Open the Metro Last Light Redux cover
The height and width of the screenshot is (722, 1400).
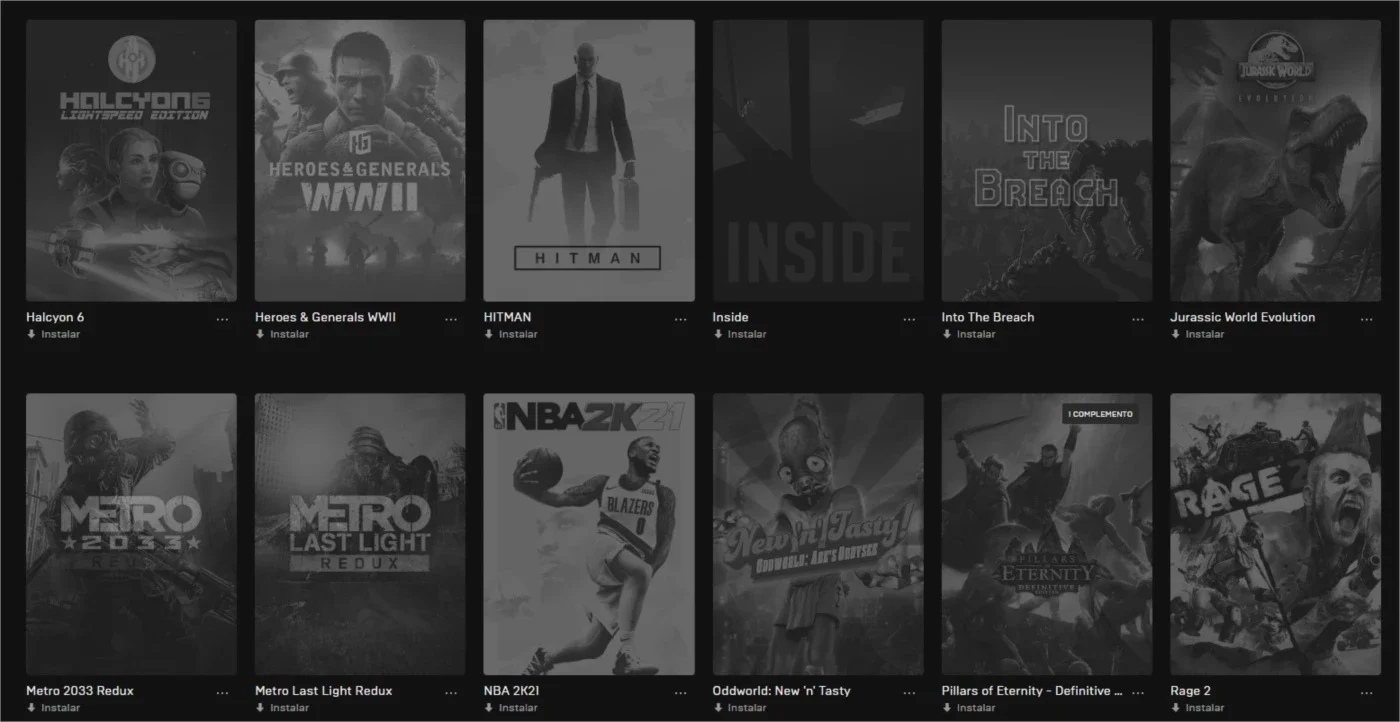[360, 534]
